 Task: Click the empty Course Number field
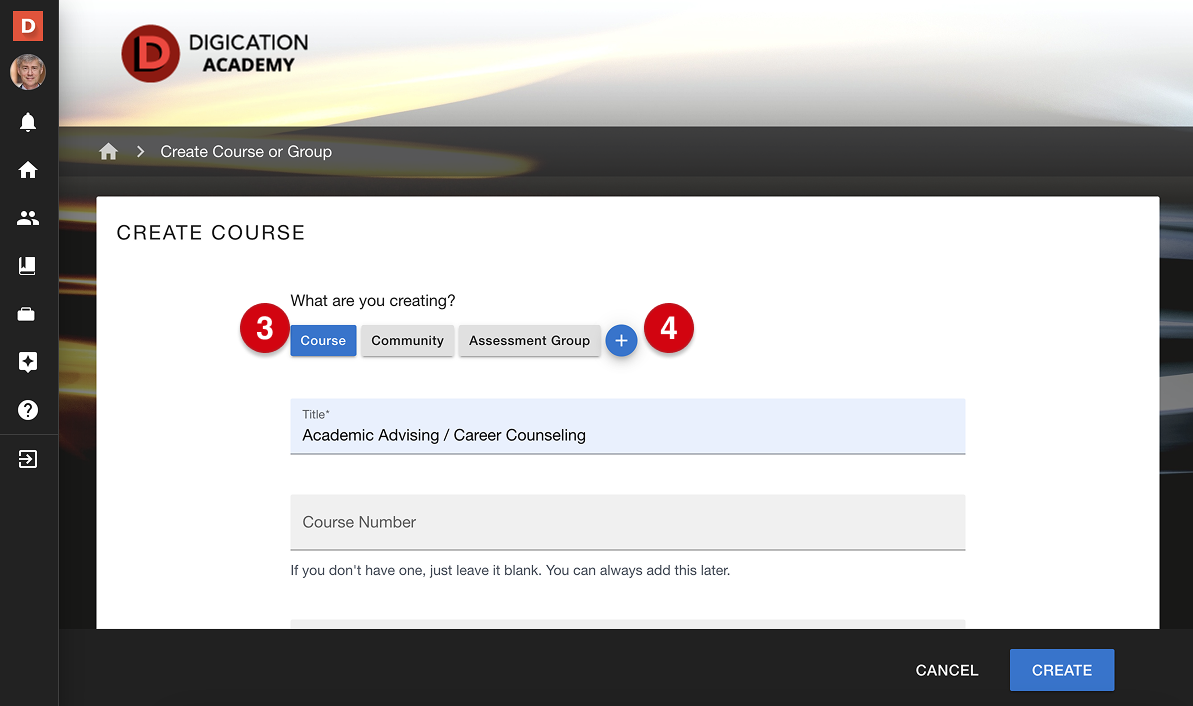point(627,522)
